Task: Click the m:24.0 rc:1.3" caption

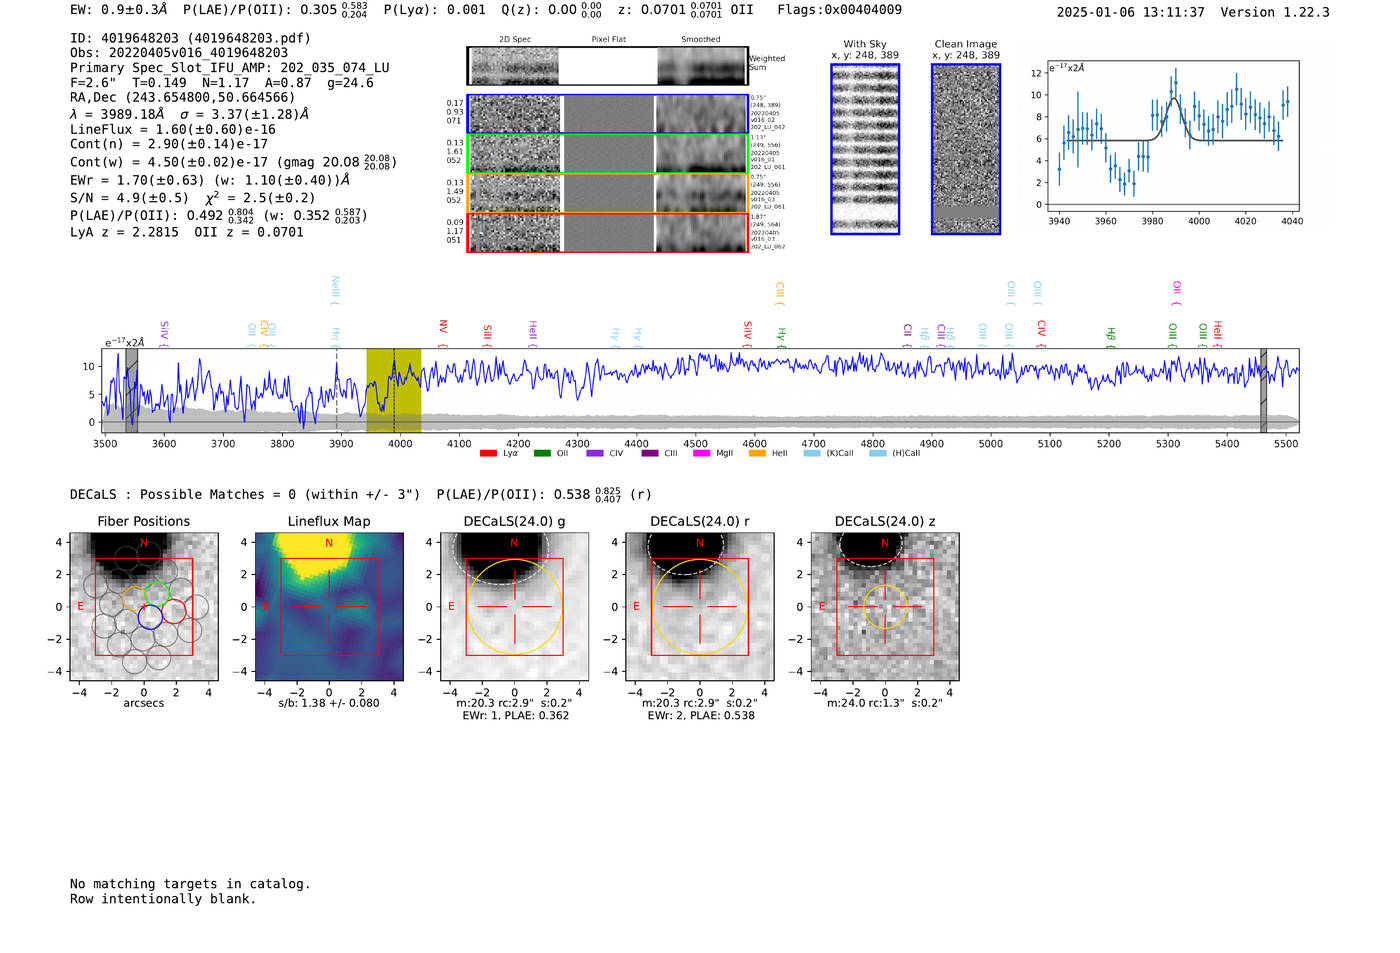Action: coord(885,703)
